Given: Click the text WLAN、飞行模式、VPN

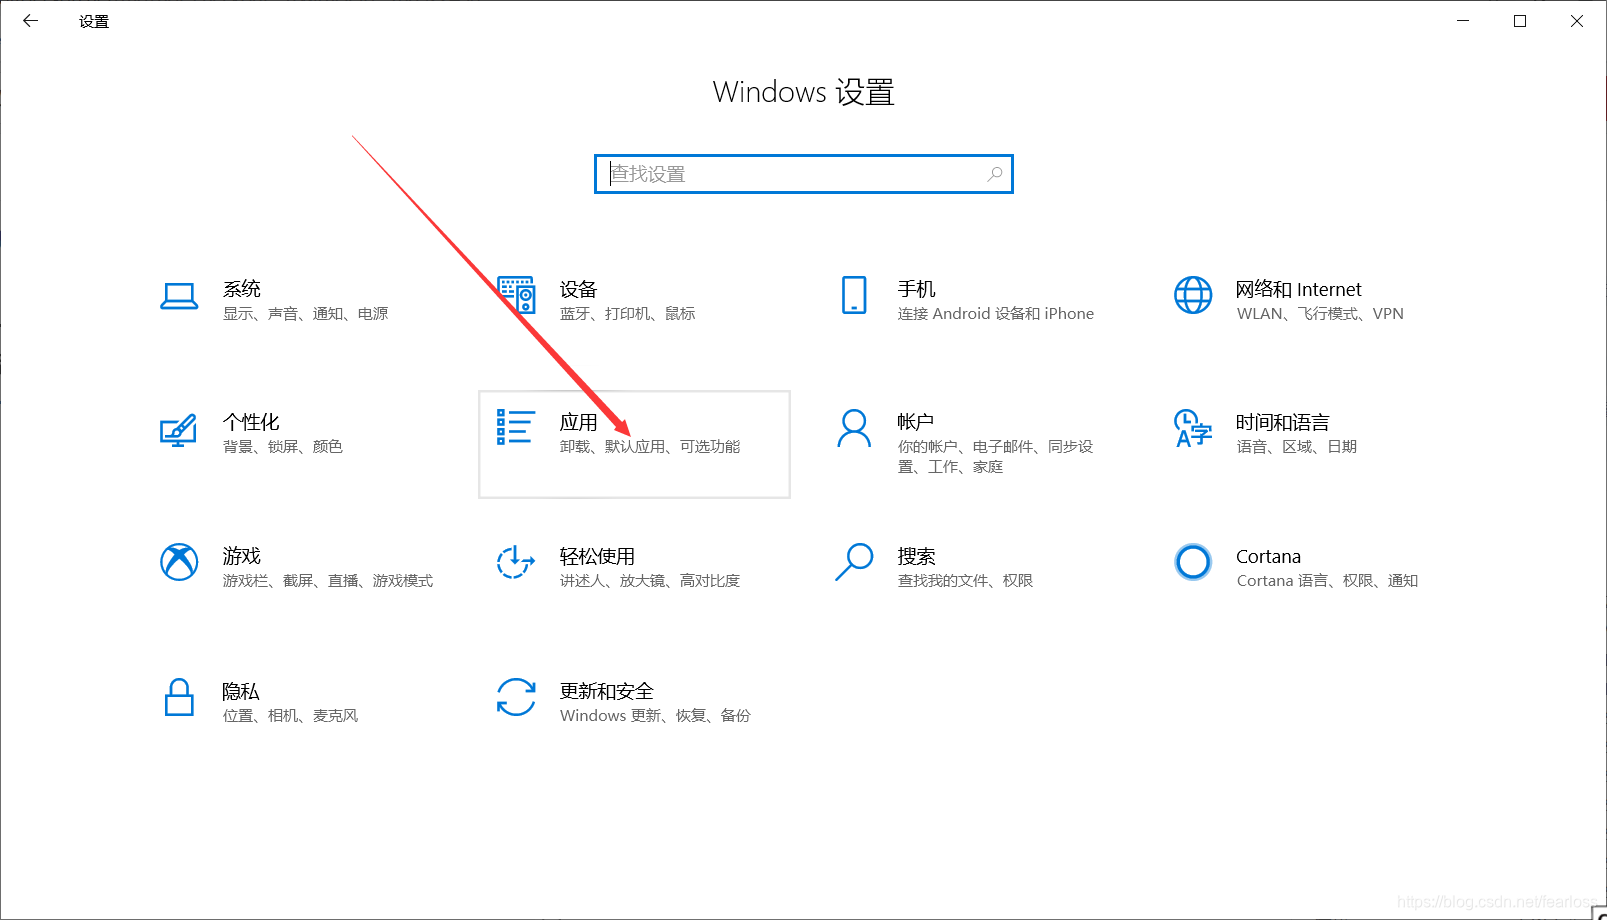Looking at the screenshot, I should pos(1320,314).
